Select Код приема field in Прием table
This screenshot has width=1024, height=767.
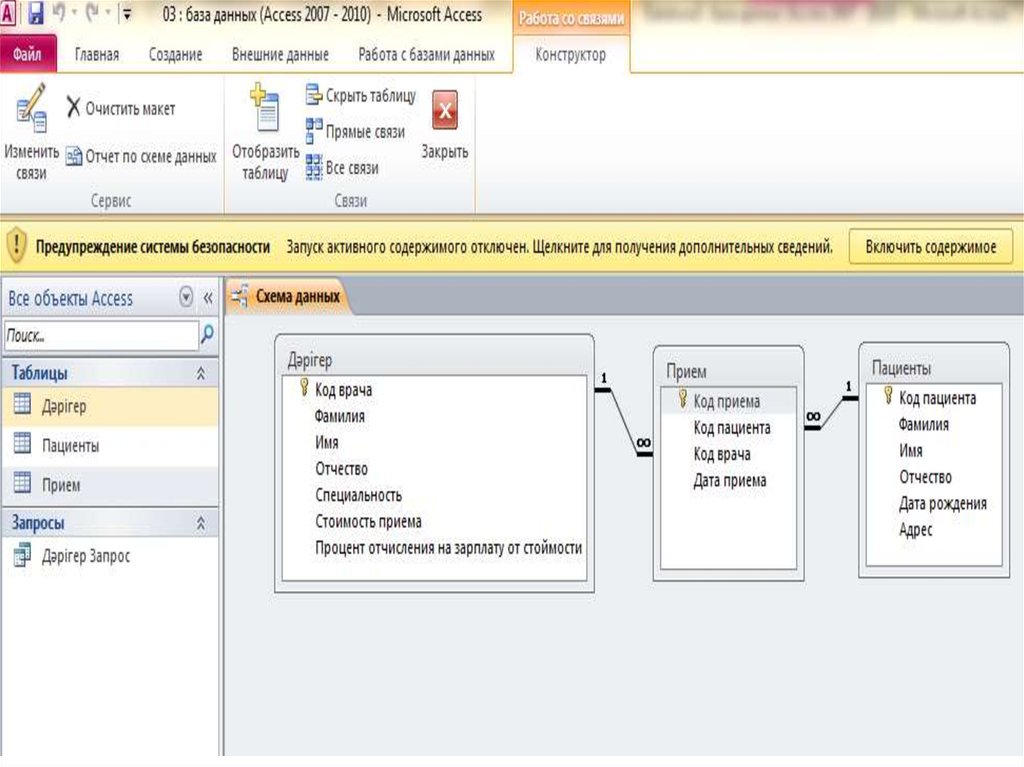pyautogui.click(x=727, y=401)
